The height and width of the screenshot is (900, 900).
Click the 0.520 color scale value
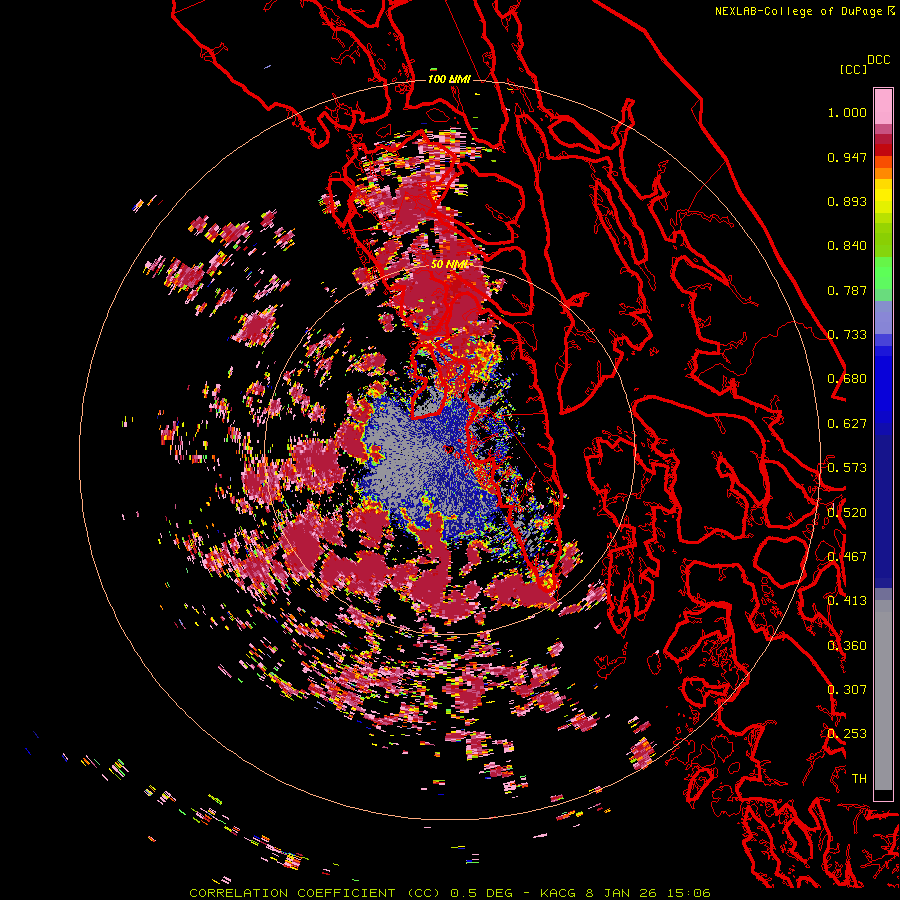pyautogui.click(x=847, y=513)
